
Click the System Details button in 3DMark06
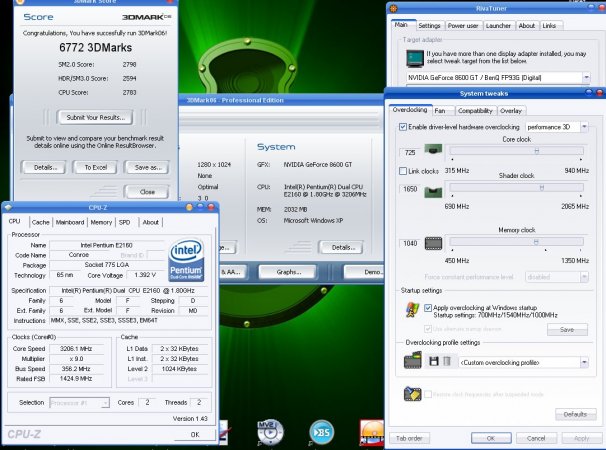coord(341,247)
